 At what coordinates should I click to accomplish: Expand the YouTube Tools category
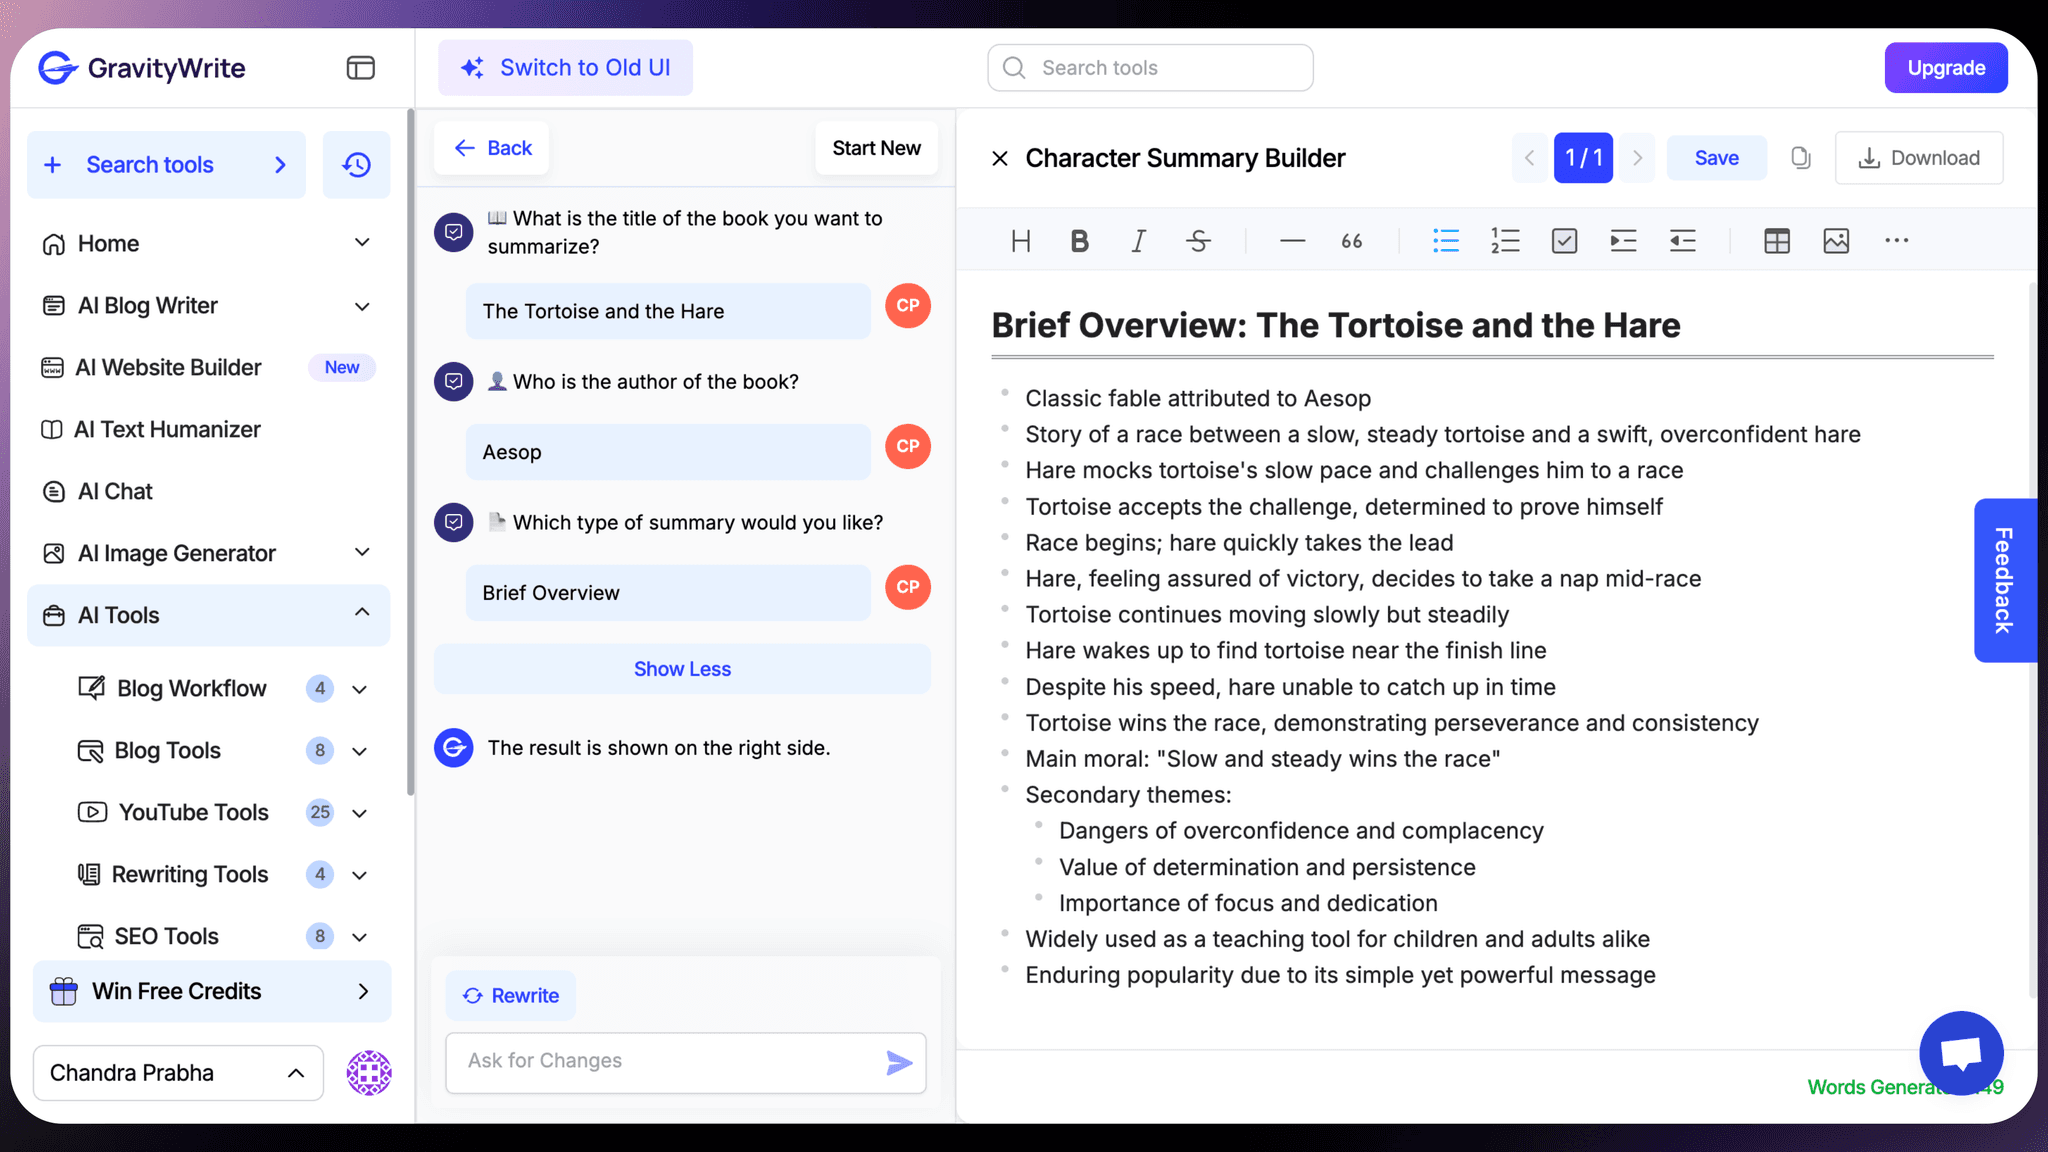coord(361,812)
